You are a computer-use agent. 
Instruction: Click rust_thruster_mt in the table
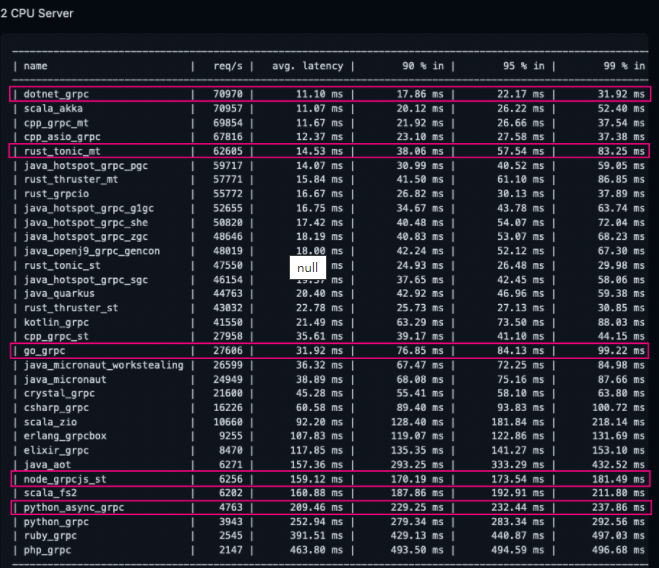point(71,180)
